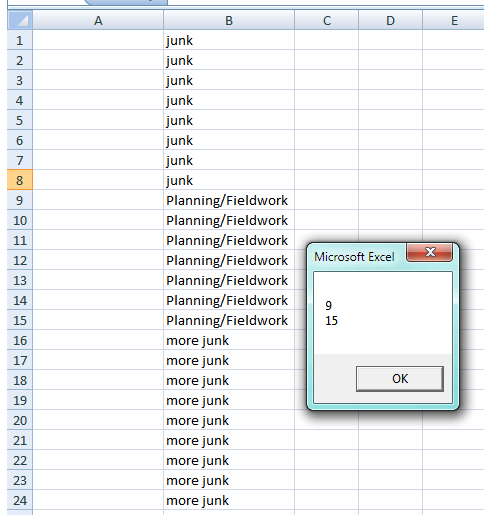The width and height of the screenshot is (484, 515).
Task: Select row 24 header
Action: click(x=20, y=500)
